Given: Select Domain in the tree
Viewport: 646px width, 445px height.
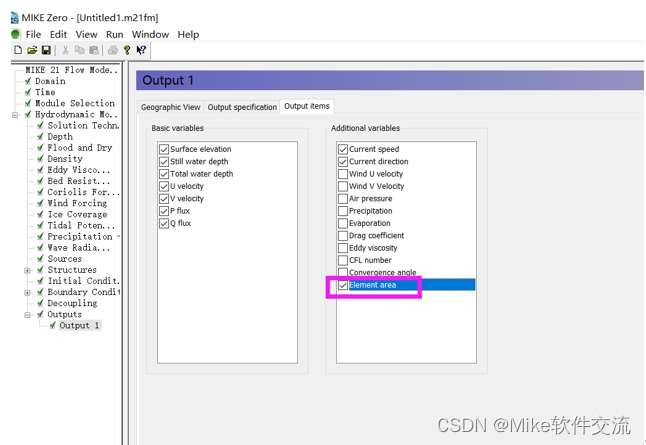Looking at the screenshot, I should [x=50, y=81].
